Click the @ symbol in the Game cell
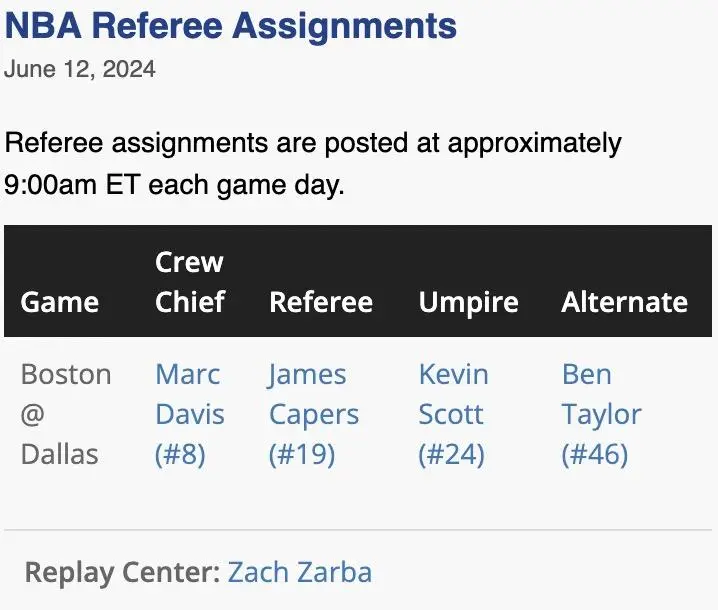The image size is (718, 610). click(x=33, y=415)
